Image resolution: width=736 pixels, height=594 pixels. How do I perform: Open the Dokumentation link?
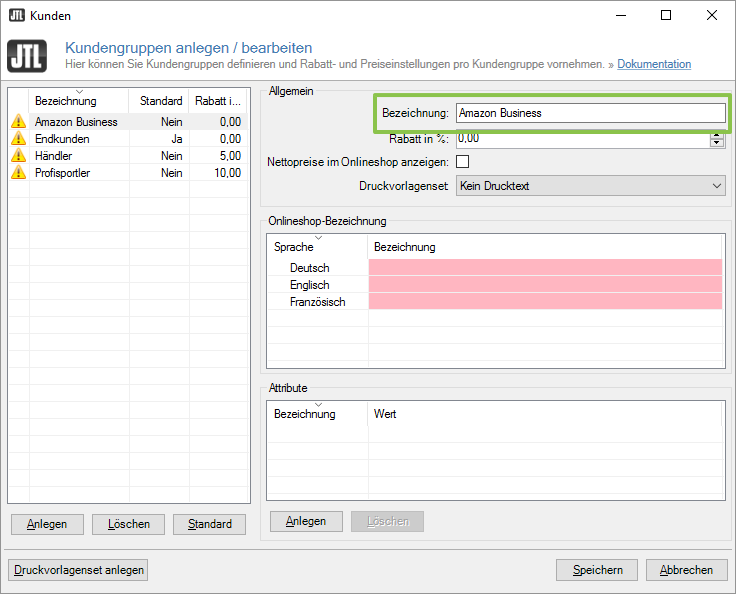coord(654,64)
